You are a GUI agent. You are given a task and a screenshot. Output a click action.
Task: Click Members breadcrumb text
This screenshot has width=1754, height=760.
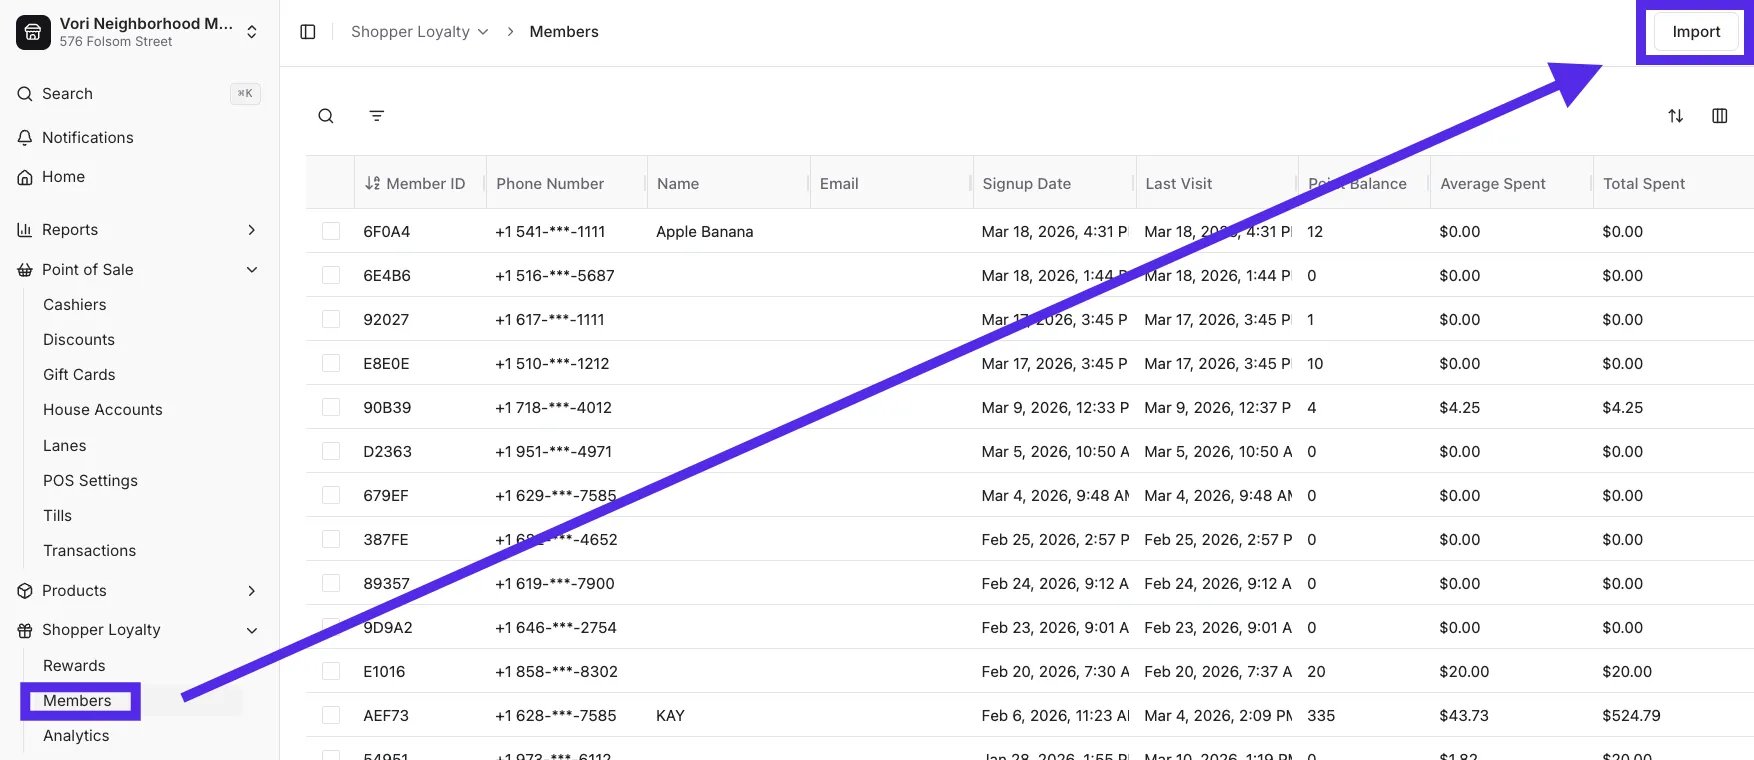point(564,32)
